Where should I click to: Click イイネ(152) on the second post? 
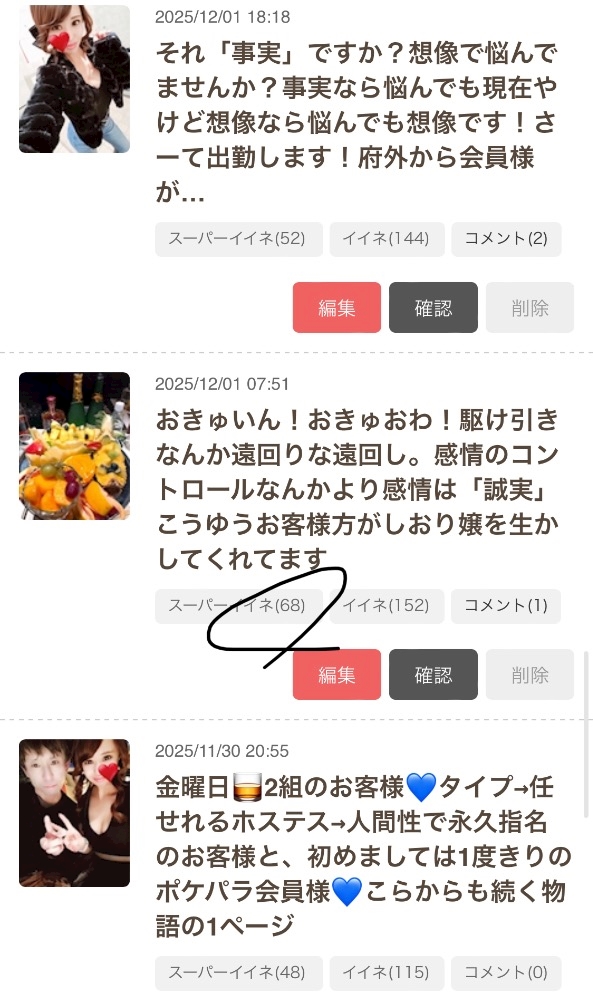[x=386, y=606]
